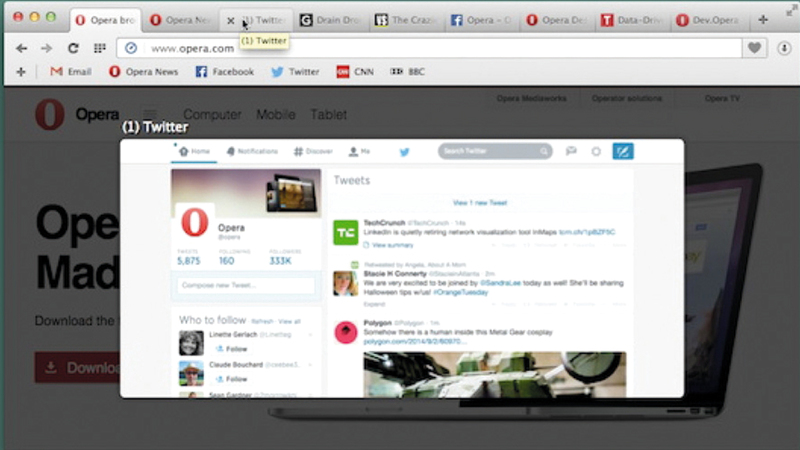
Task: Open the settings gear in Twitter preview
Action: point(596,152)
